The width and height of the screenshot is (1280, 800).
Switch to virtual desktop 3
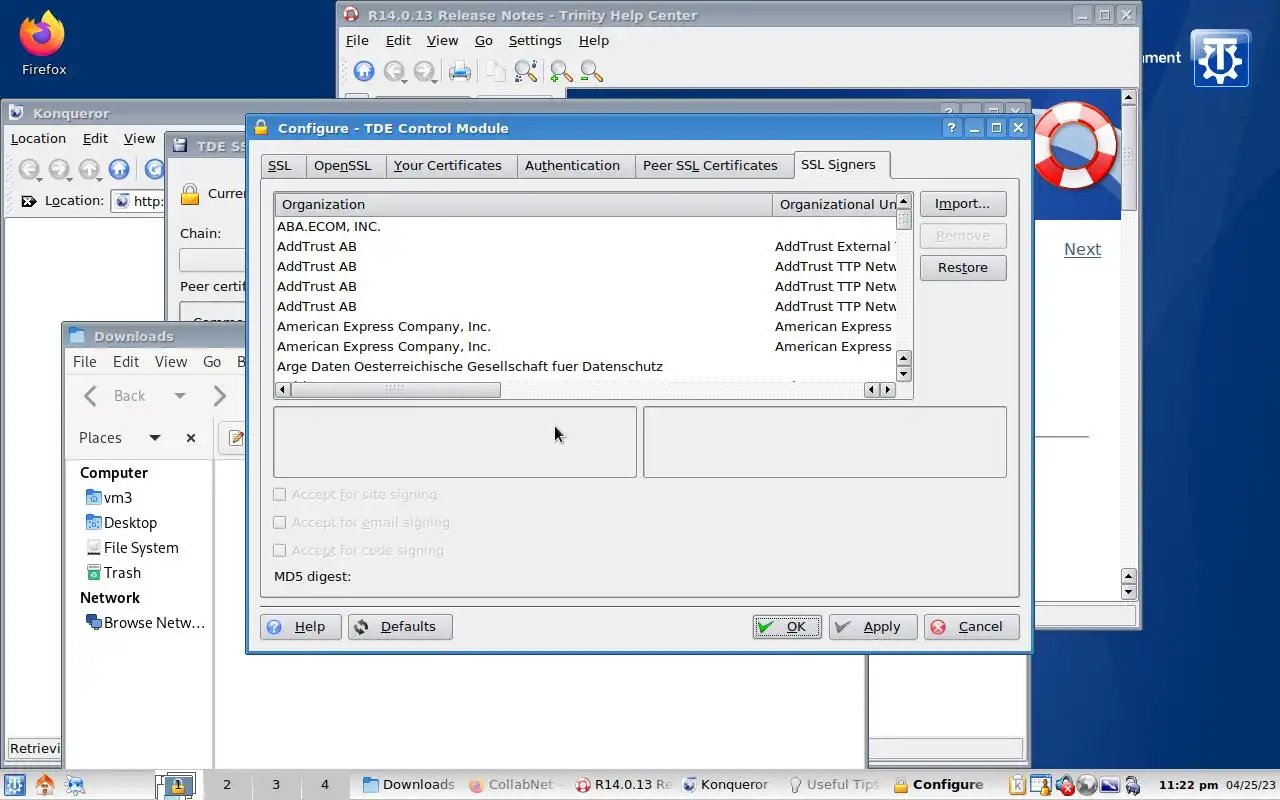click(x=276, y=785)
